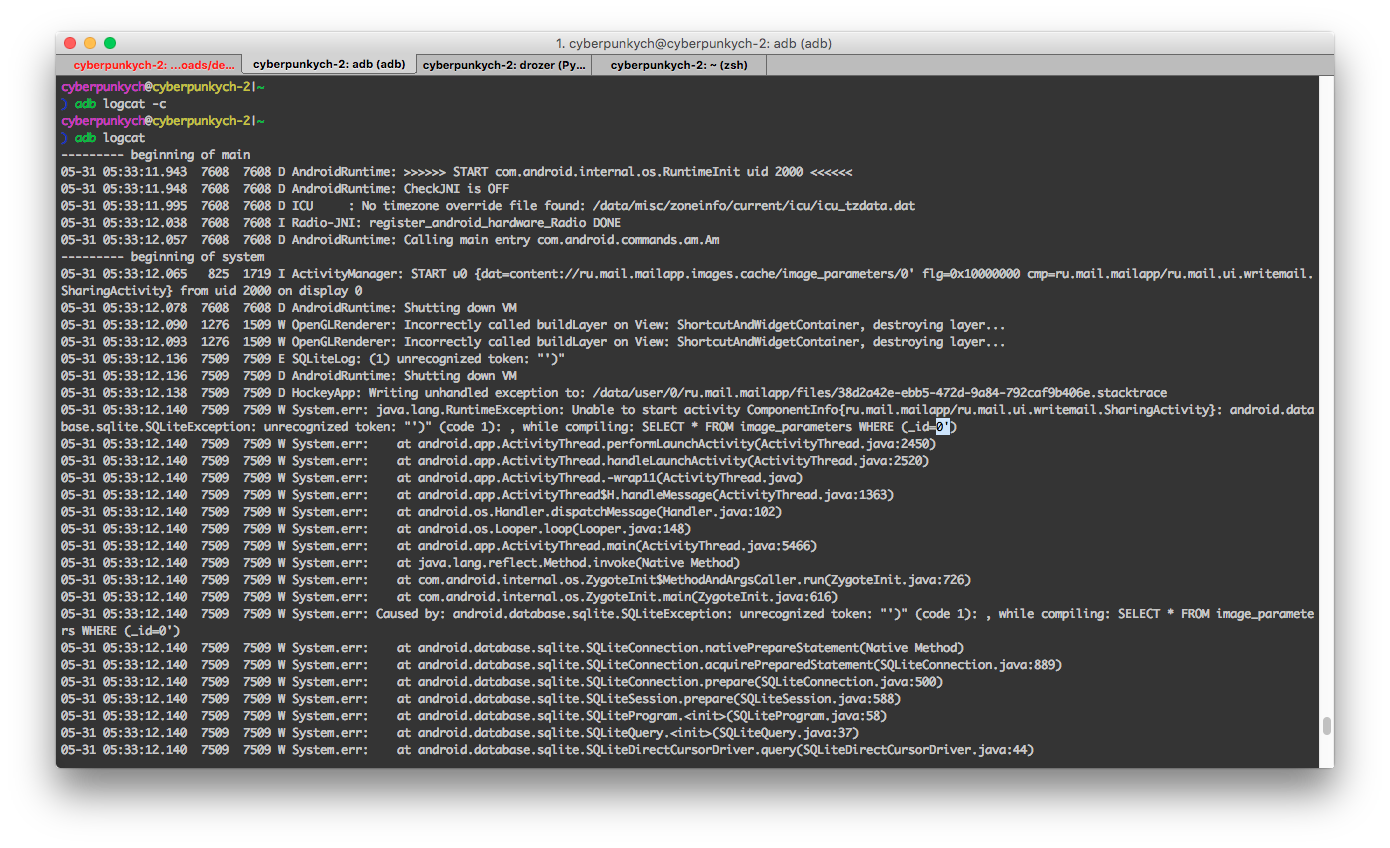Screen dimensions: 1390x848
Task: Click 'SQLiteConnection.acquirePreparedStatement' stack frame
Action: (561, 665)
